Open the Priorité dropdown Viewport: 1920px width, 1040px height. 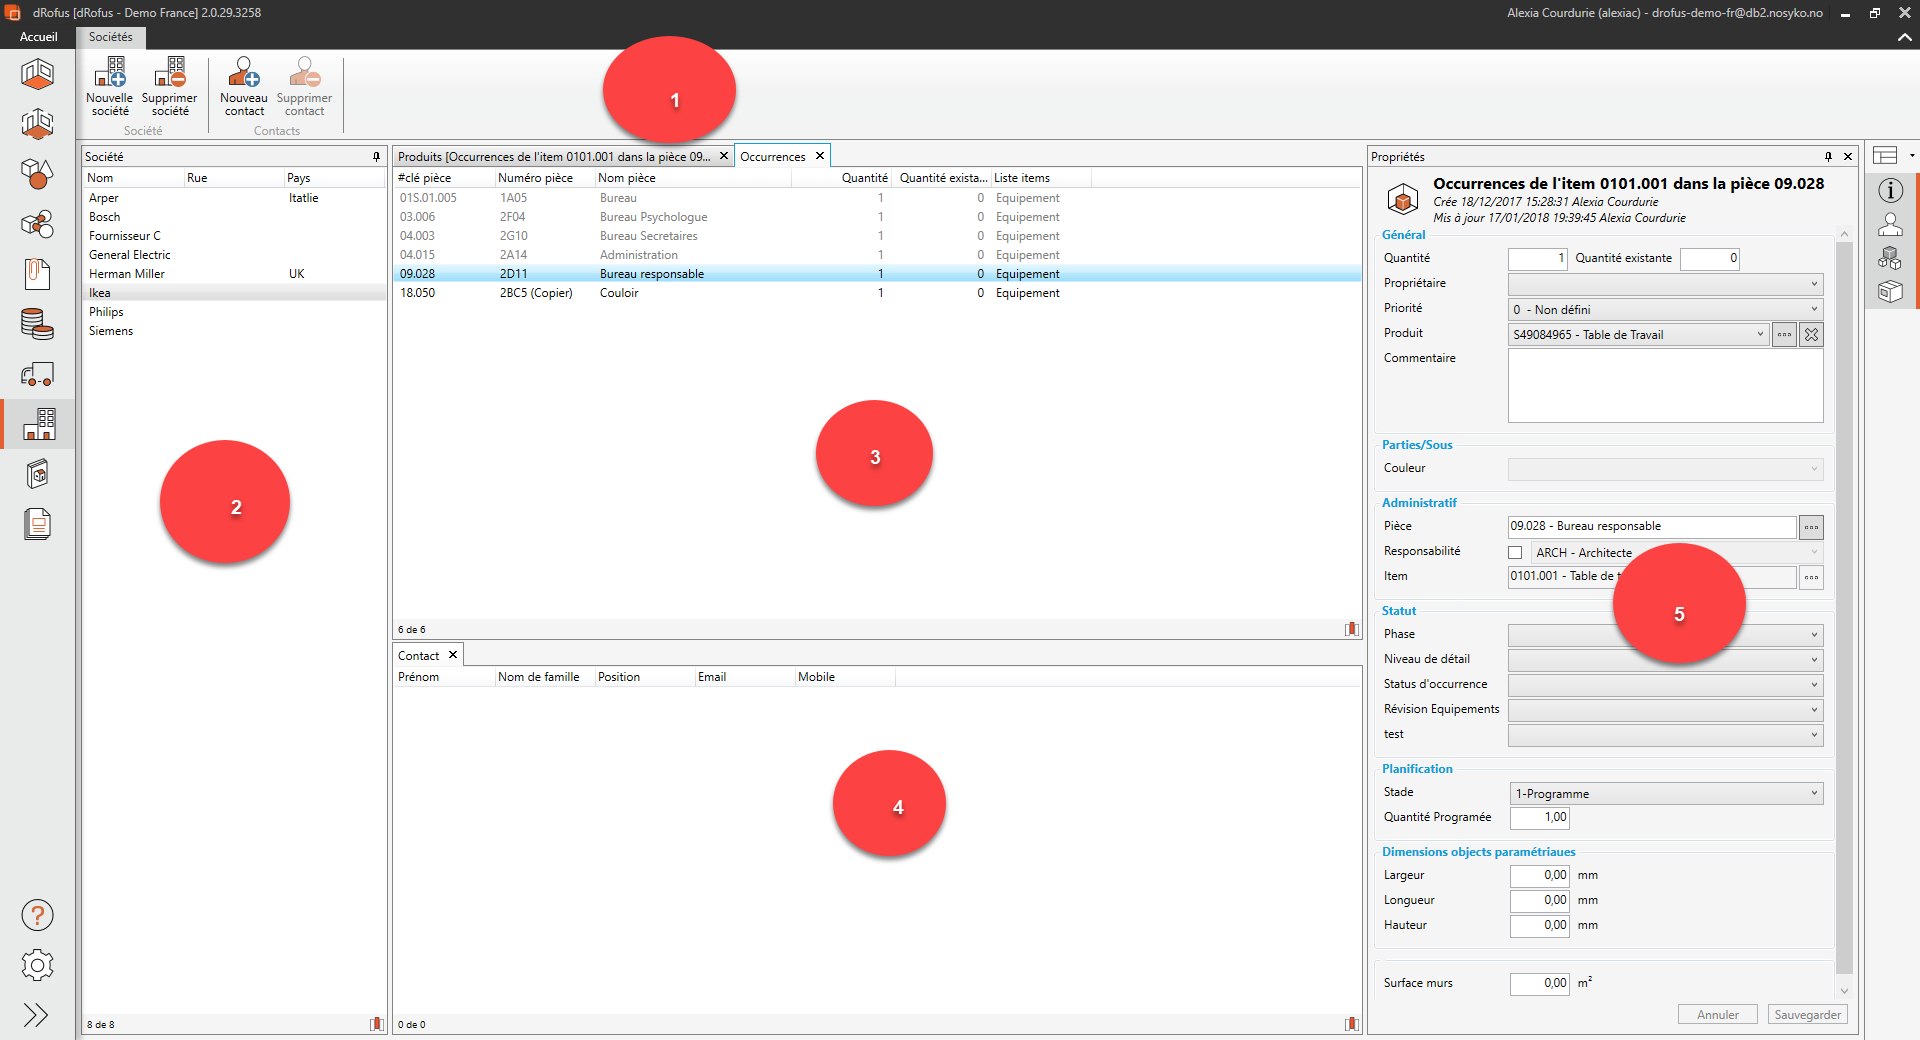[x=1665, y=310]
